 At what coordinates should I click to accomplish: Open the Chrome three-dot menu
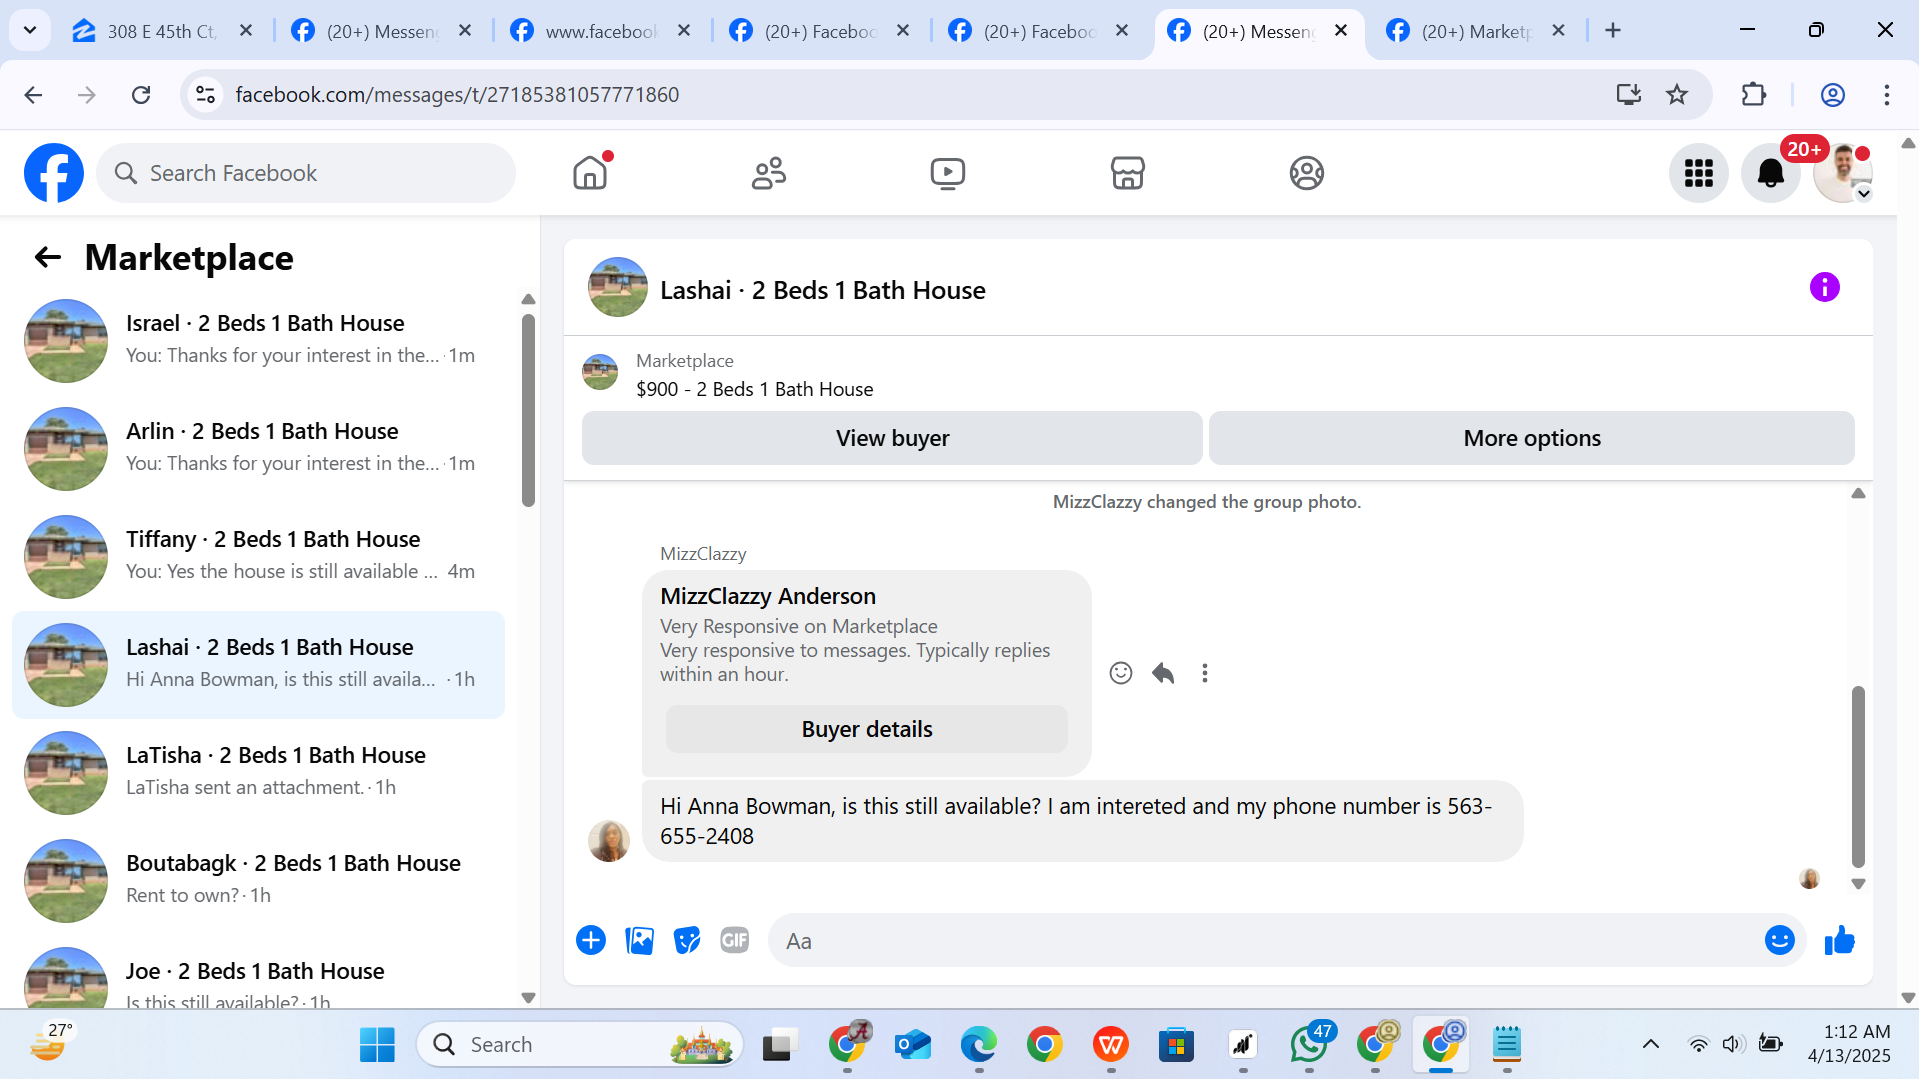tap(1886, 95)
